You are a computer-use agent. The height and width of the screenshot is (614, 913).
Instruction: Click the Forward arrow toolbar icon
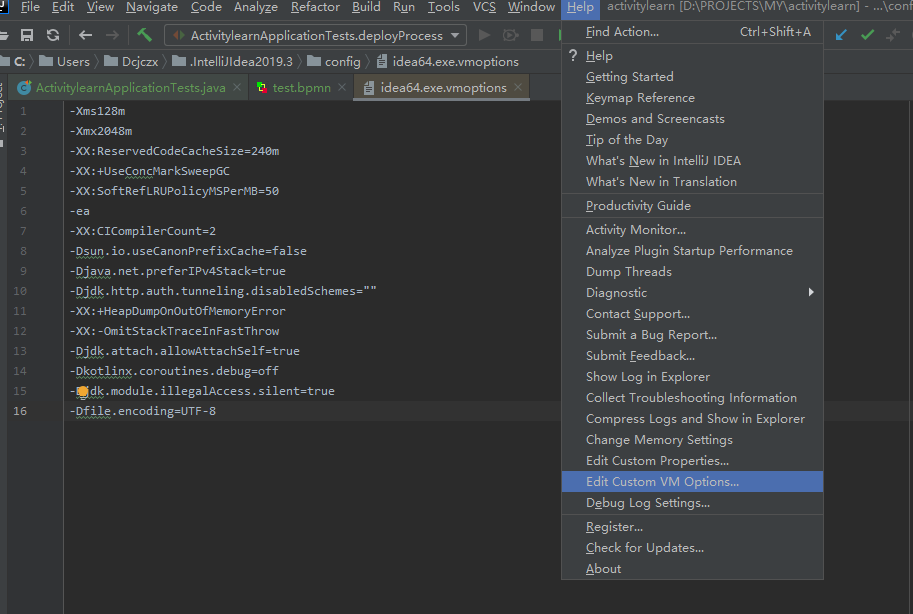(x=112, y=36)
